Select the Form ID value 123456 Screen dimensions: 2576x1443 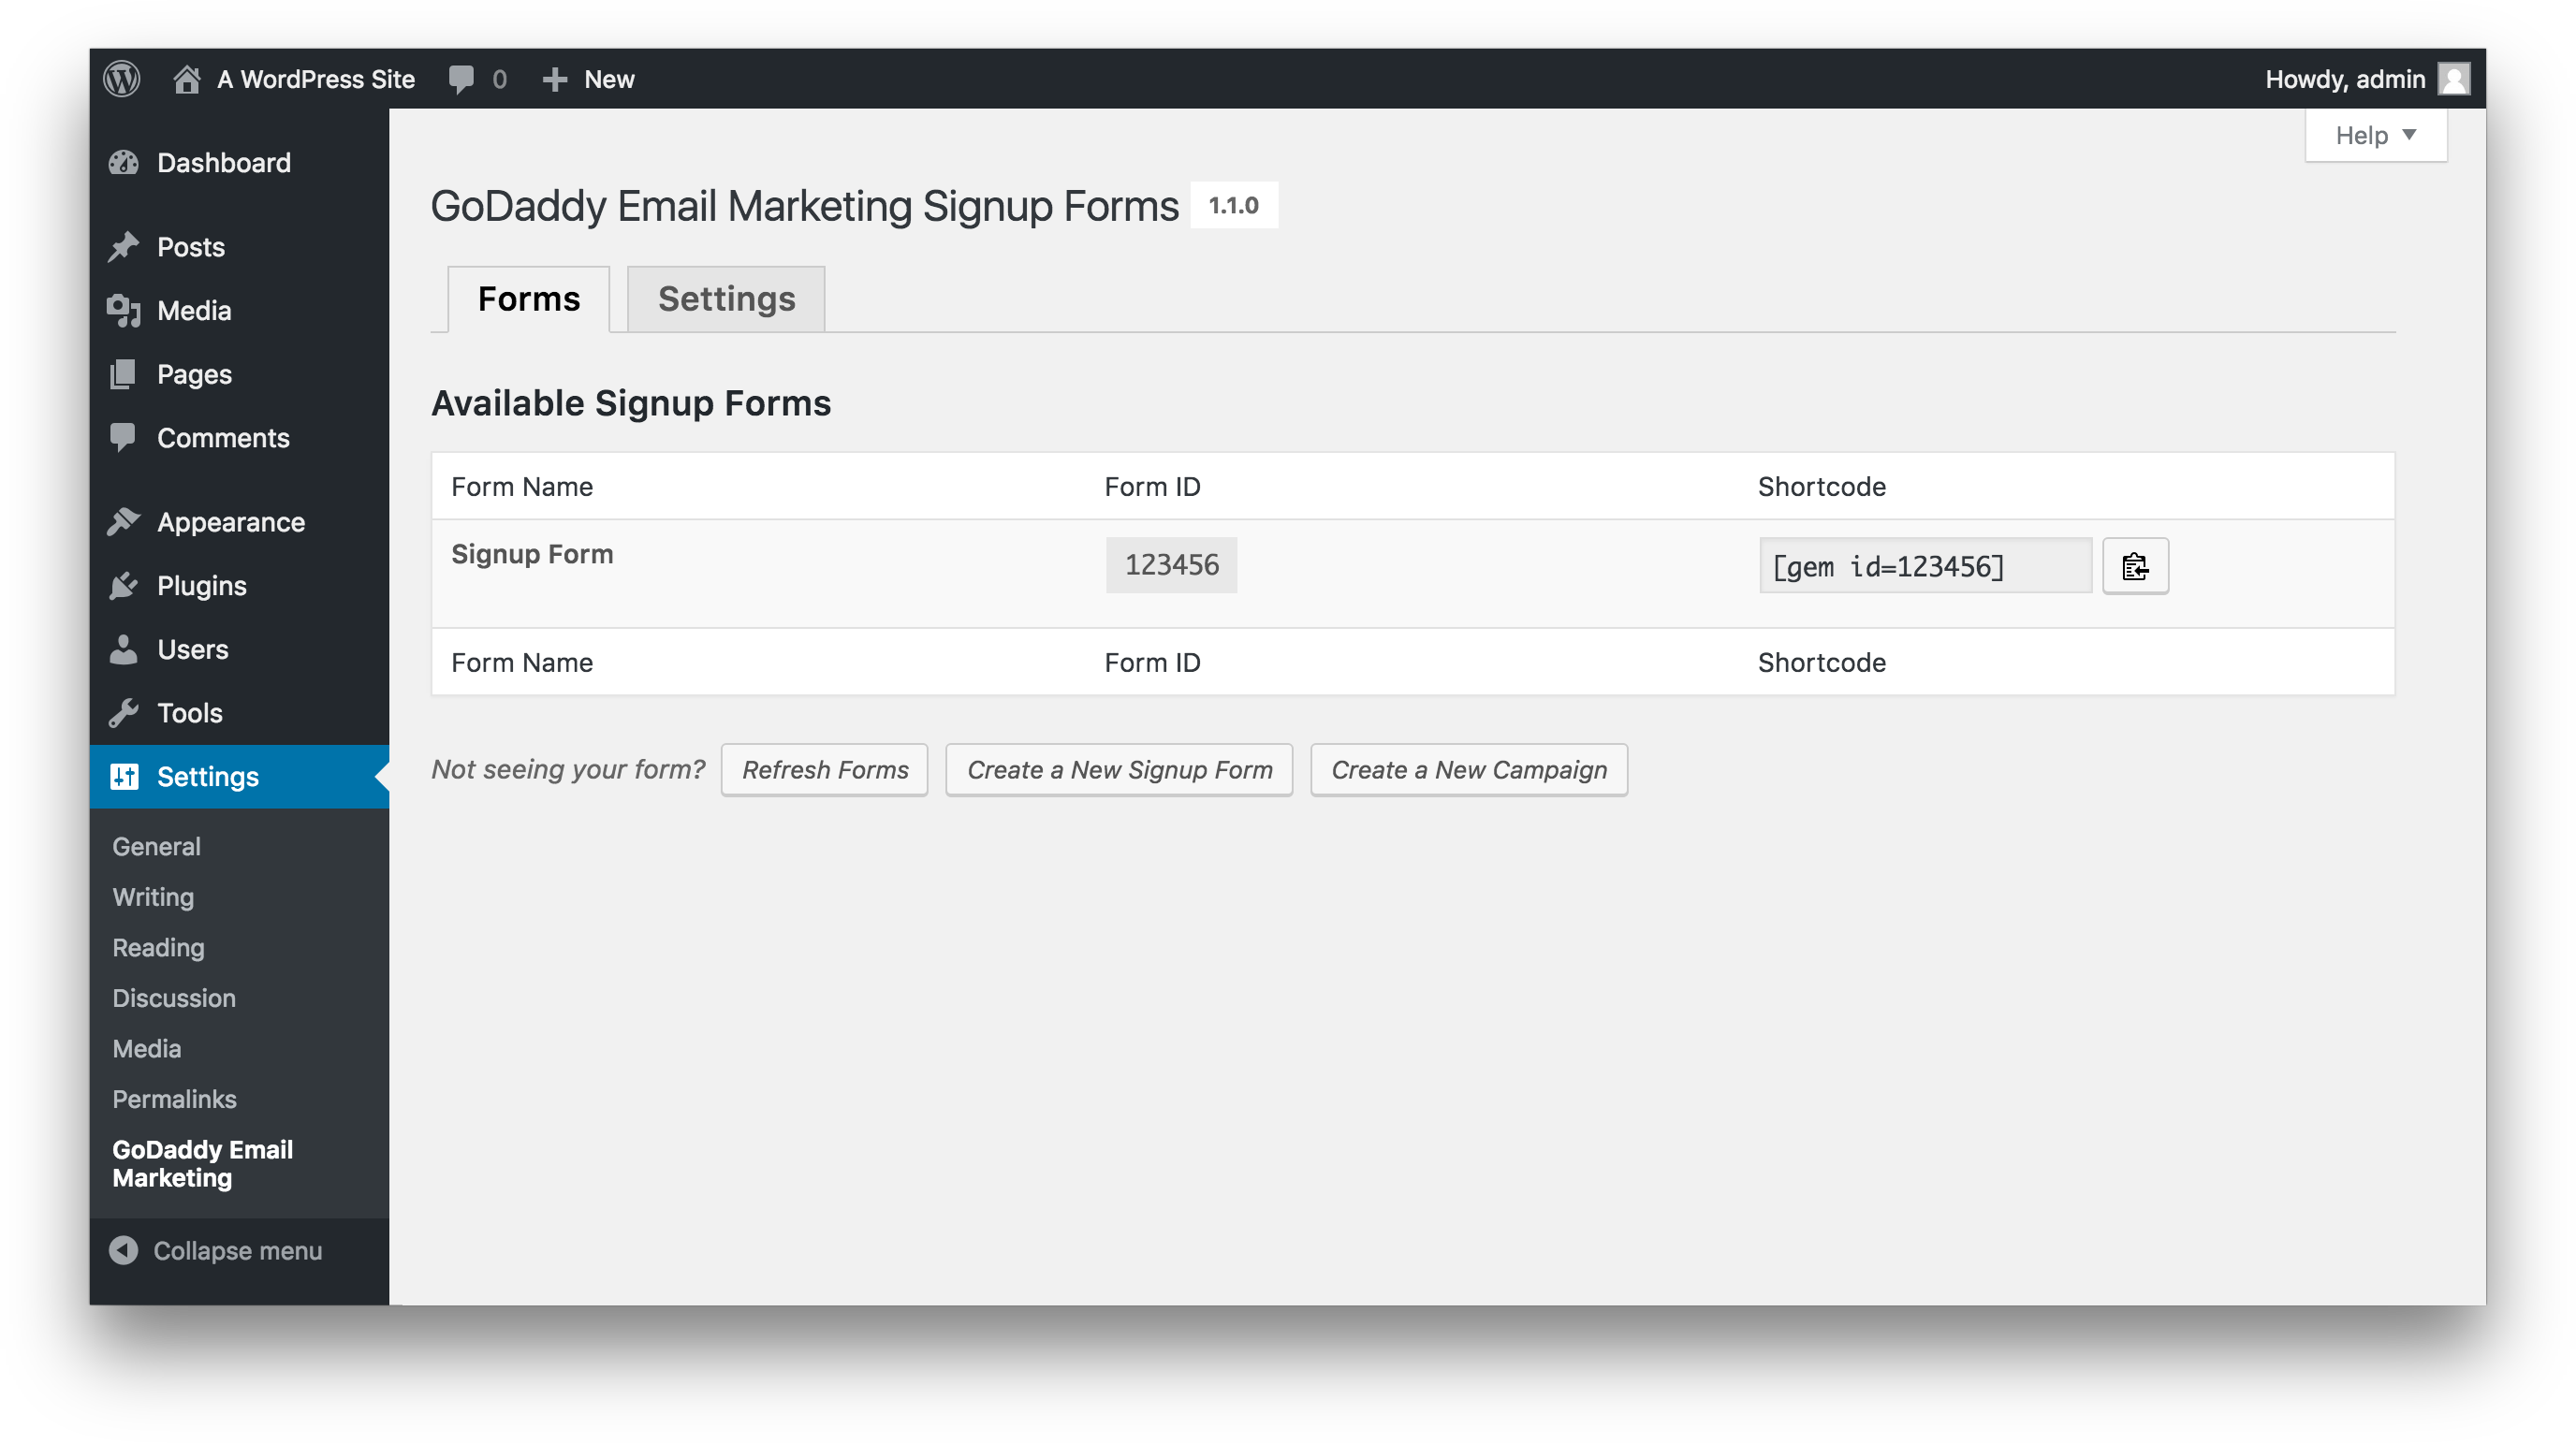[x=1171, y=565]
